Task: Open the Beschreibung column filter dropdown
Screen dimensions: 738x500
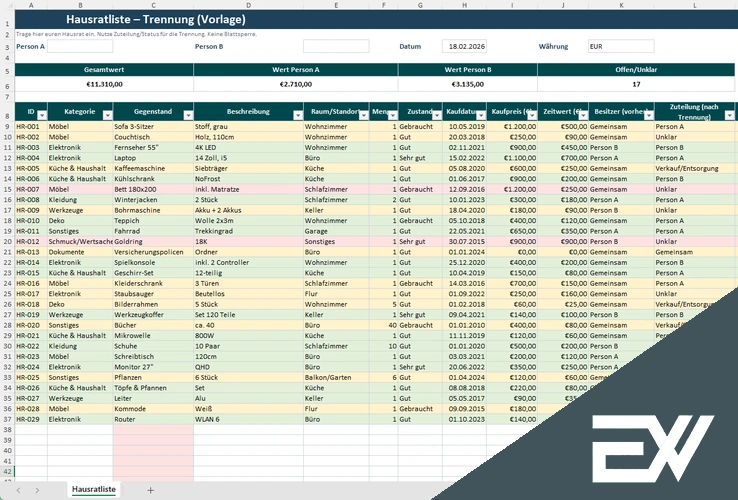Action: point(298,115)
